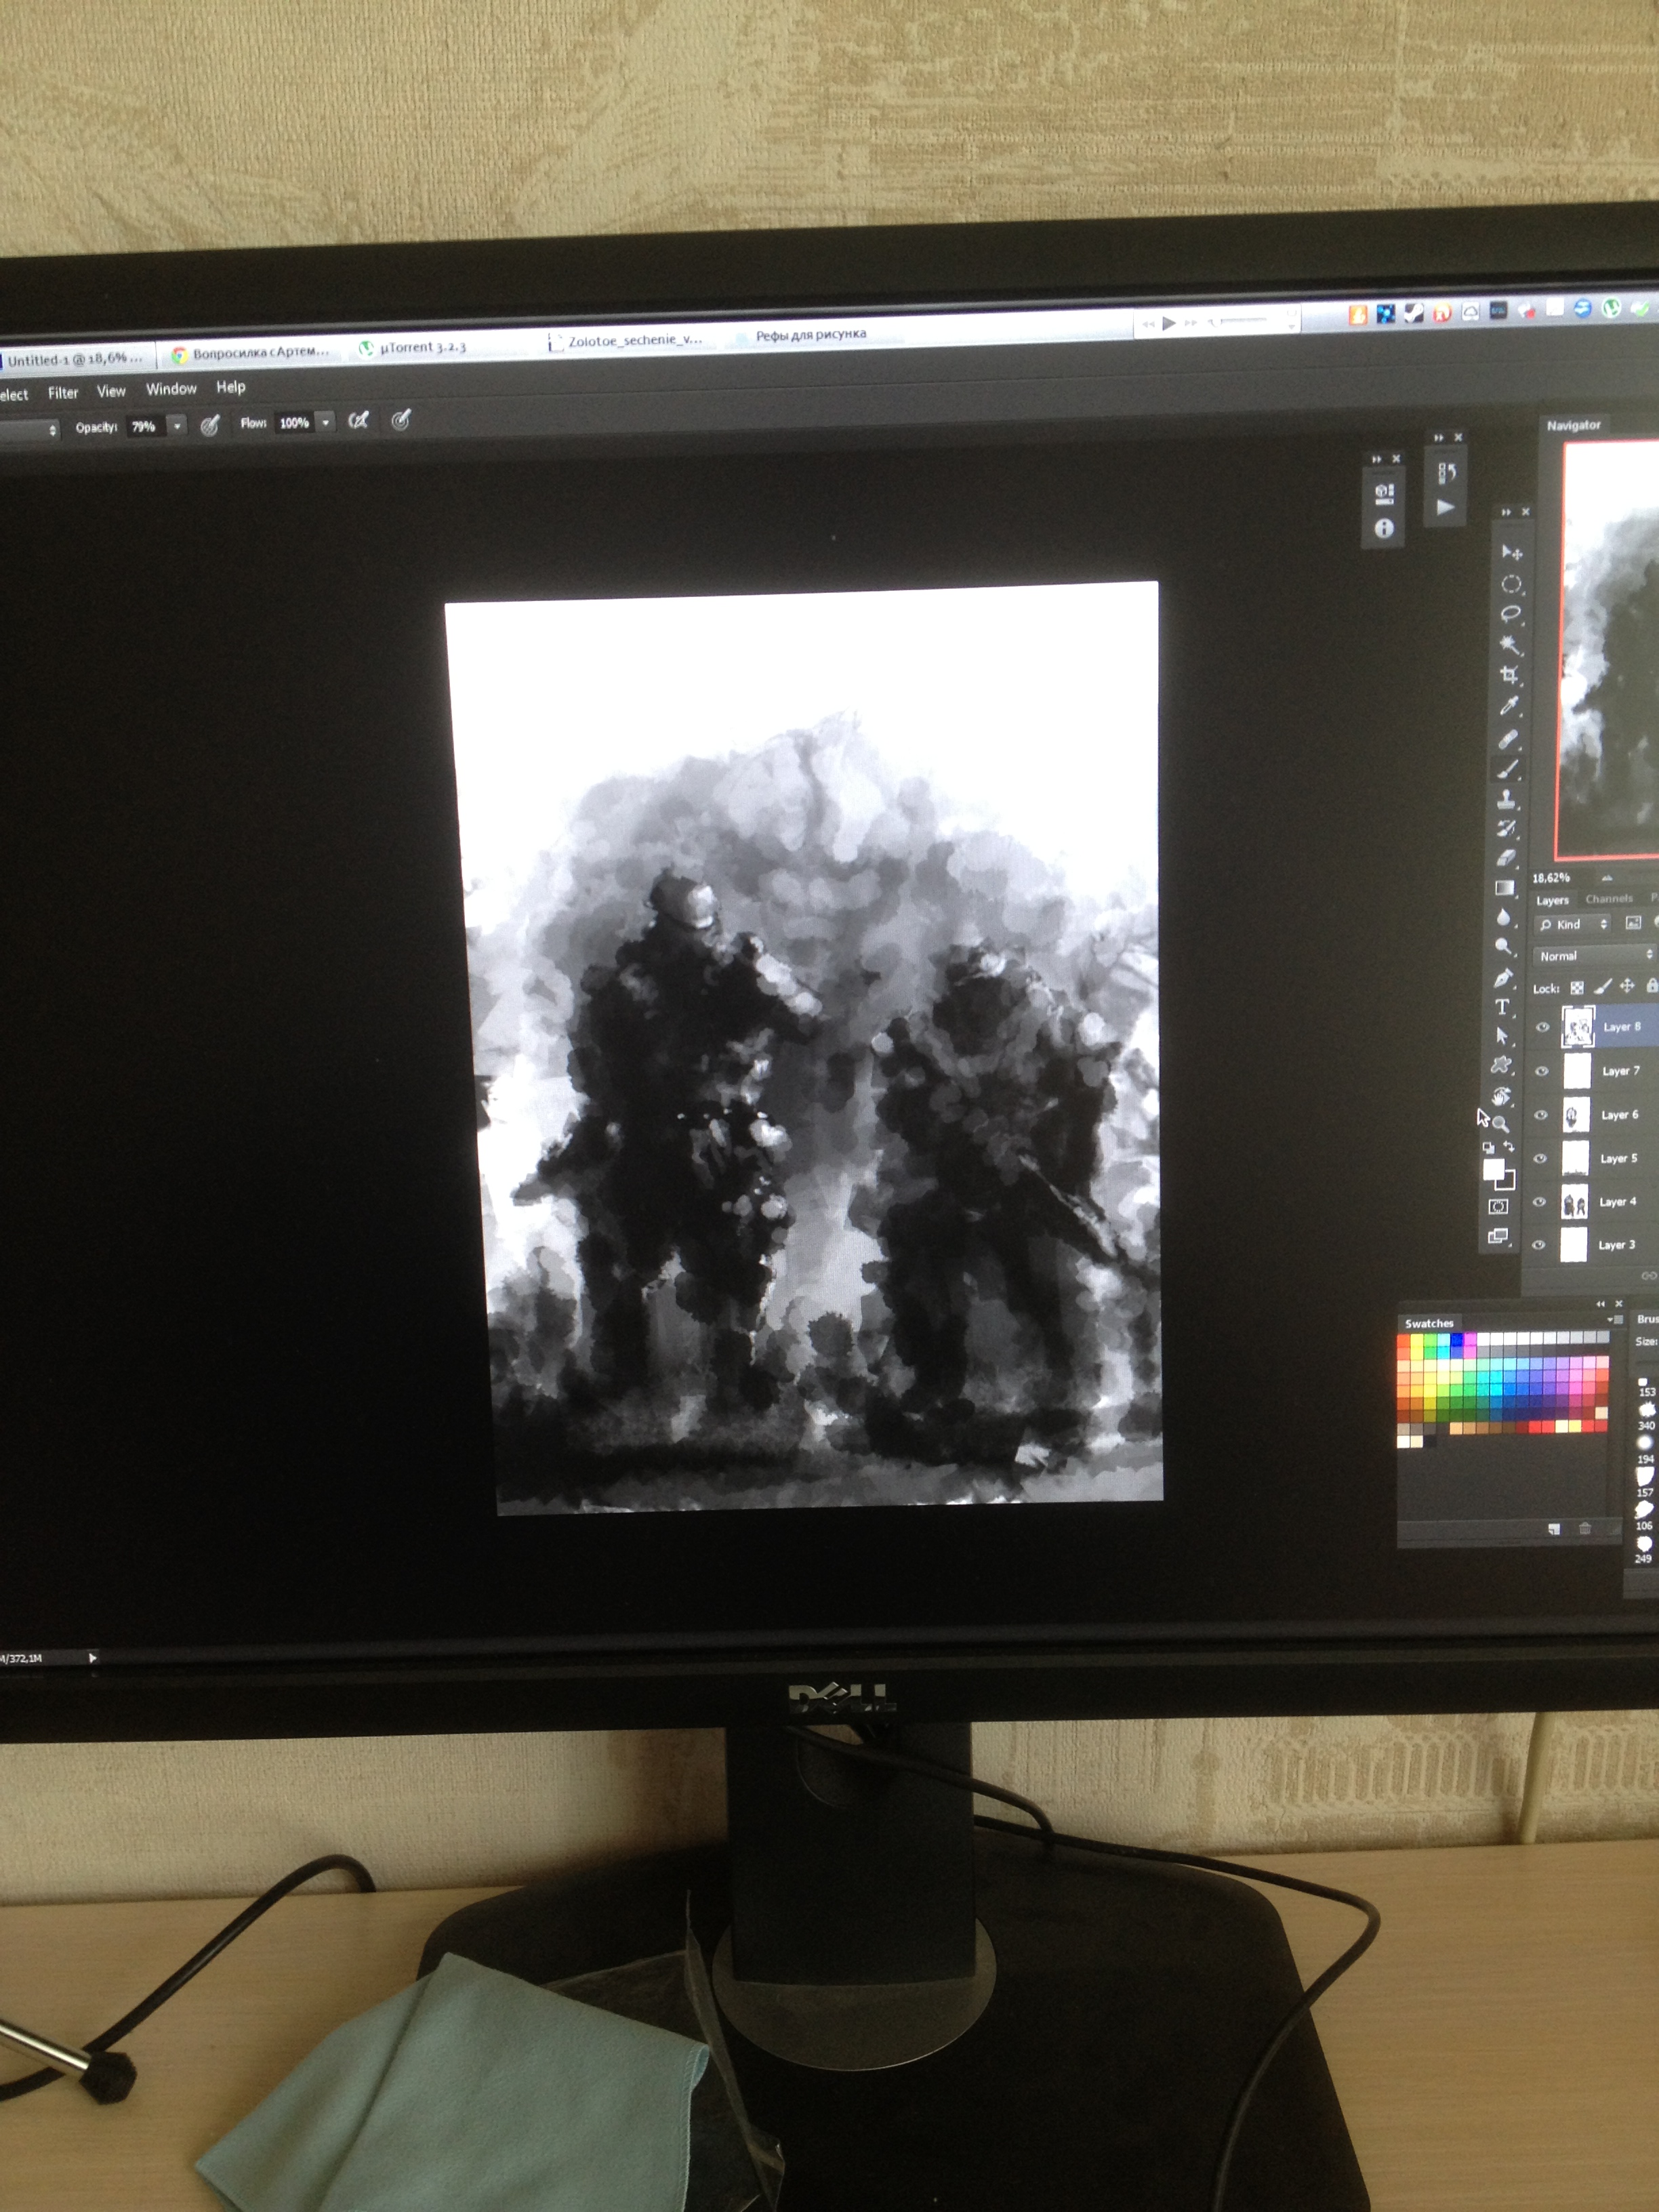Select the Horizontal Type tool

(1502, 1007)
